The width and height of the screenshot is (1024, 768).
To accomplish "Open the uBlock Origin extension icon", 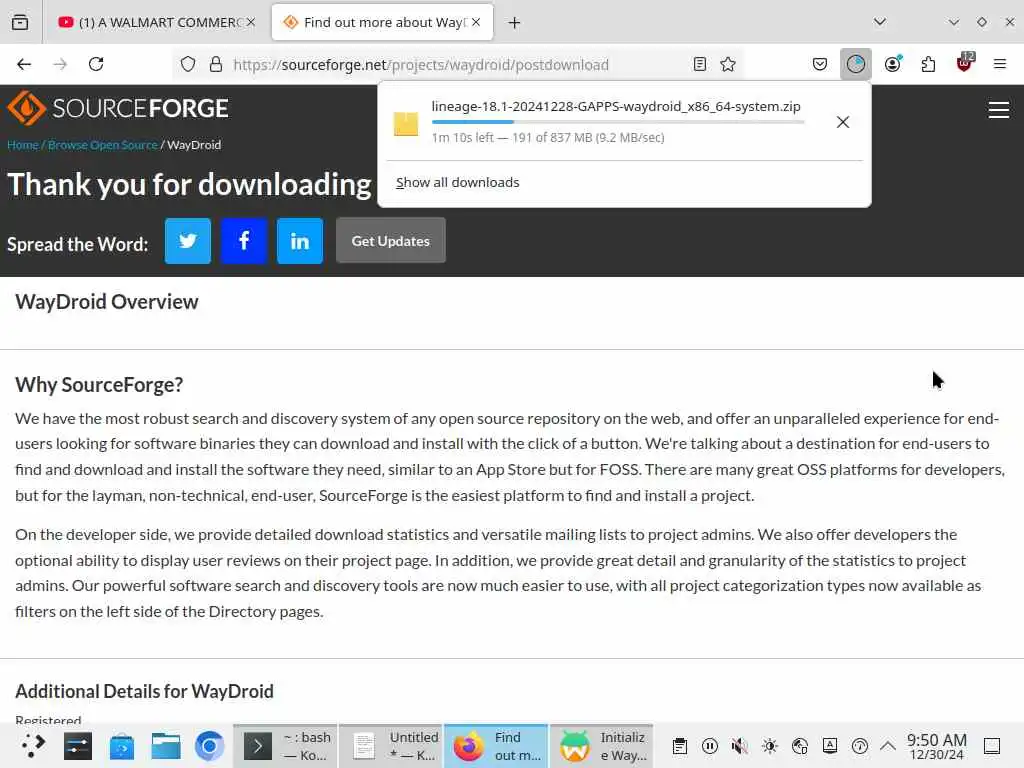I will pos(965,63).
